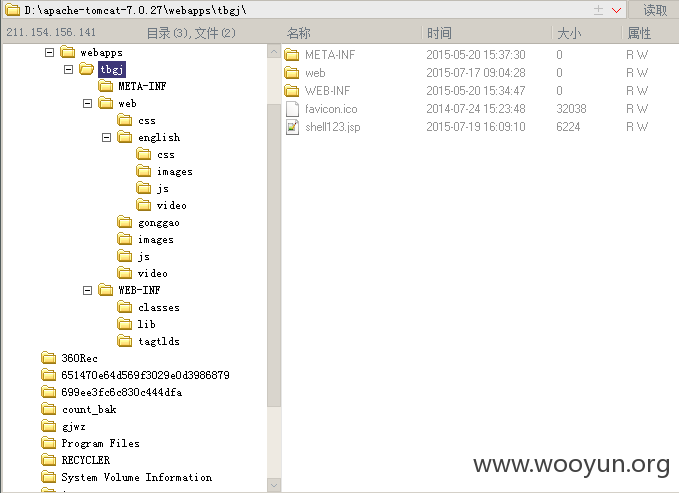Click the 目录(3), 文件(2) count label
679x493 pixels.
coord(191,33)
